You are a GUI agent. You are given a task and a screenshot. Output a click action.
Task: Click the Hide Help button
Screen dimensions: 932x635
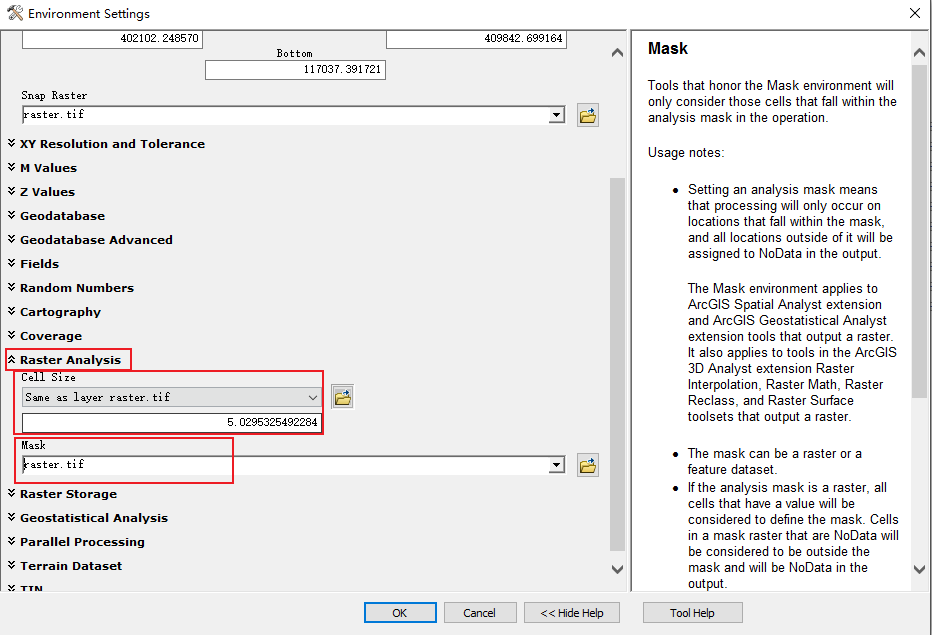point(572,613)
